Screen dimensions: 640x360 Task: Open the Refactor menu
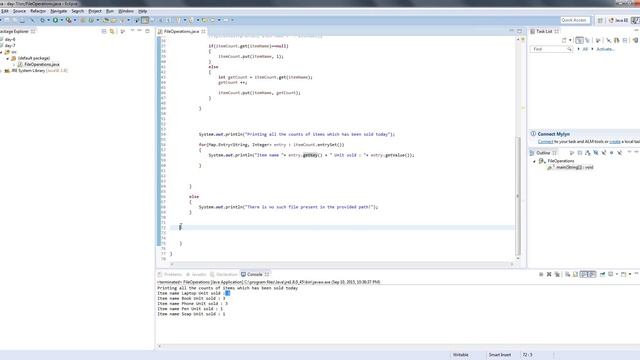(x=38, y=11)
